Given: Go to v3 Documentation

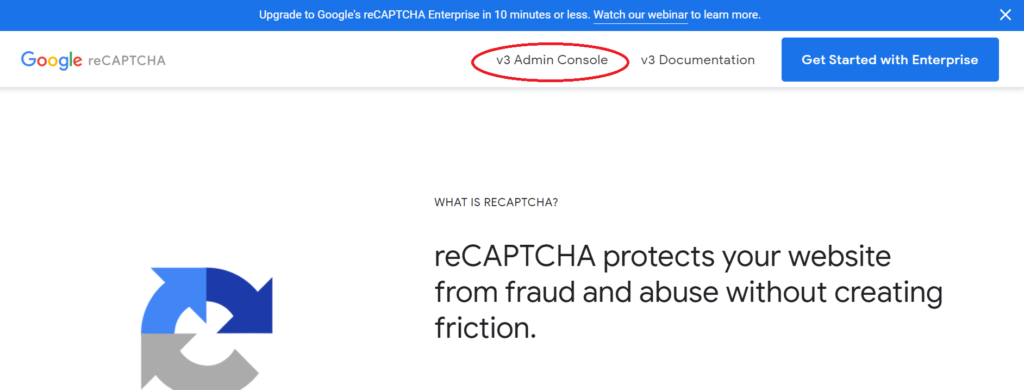Looking at the screenshot, I should [x=697, y=60].
